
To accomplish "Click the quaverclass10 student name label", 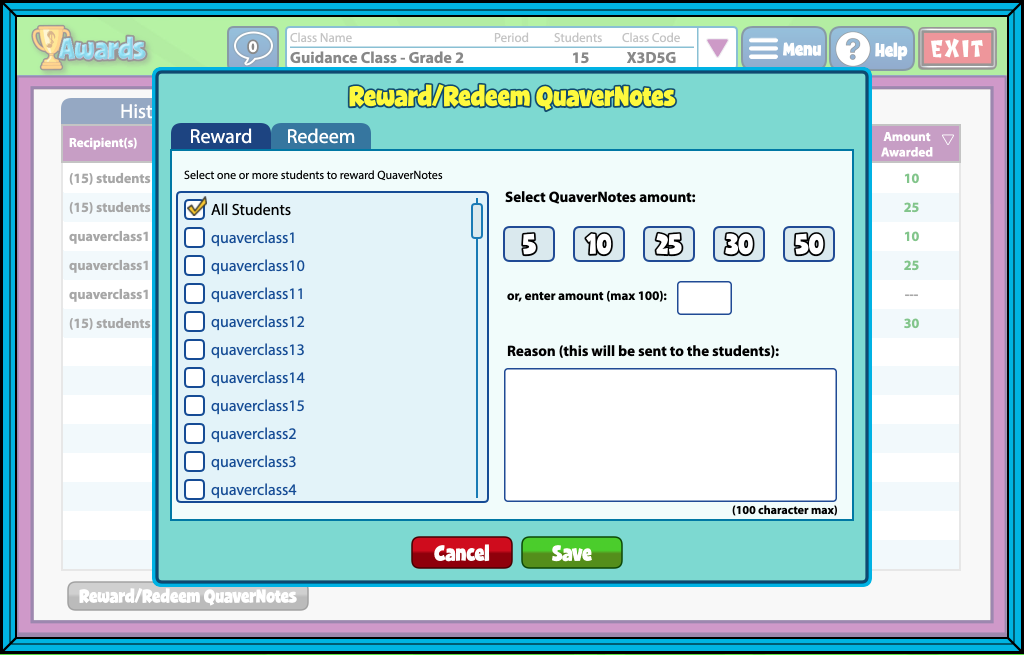I will coord(258,266).
